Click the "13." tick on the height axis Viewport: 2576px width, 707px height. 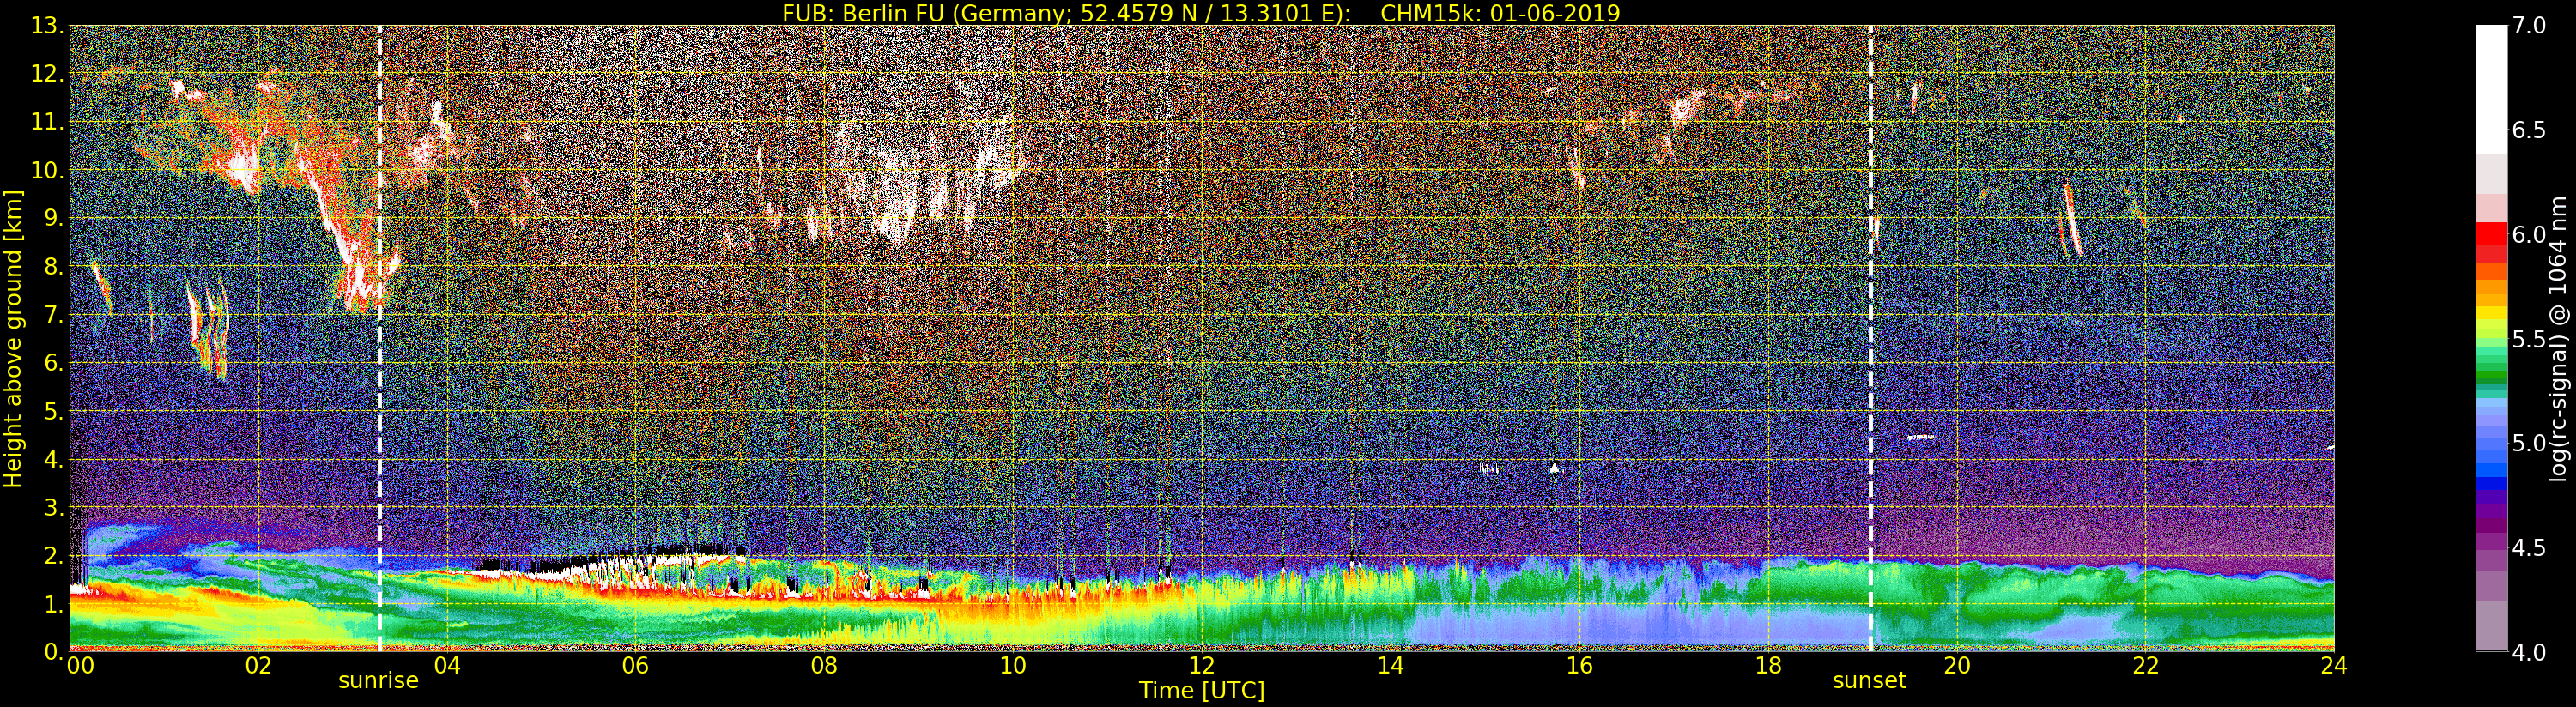tap(47, 26)
